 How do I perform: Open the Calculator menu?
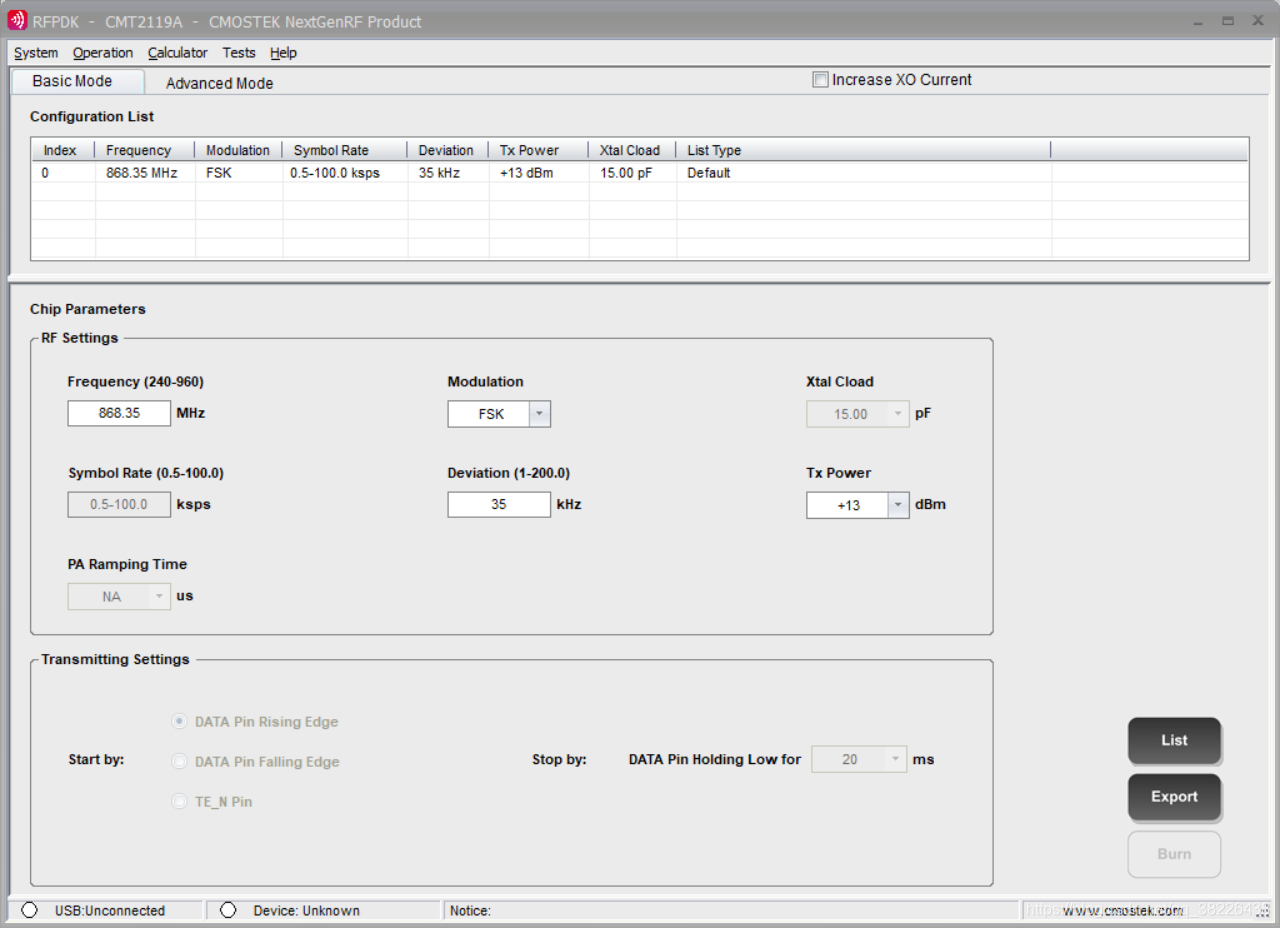[178, 53]
